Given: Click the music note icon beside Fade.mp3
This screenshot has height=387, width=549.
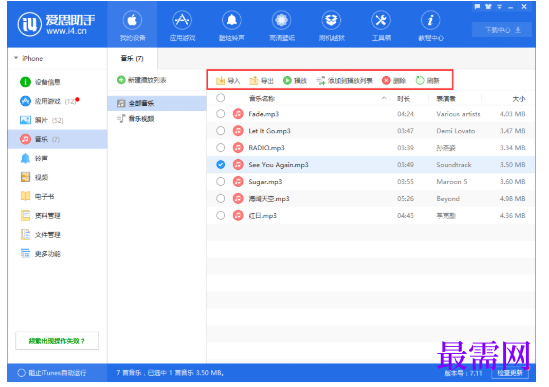Looking at the screenshot, I should pos(238,114).
